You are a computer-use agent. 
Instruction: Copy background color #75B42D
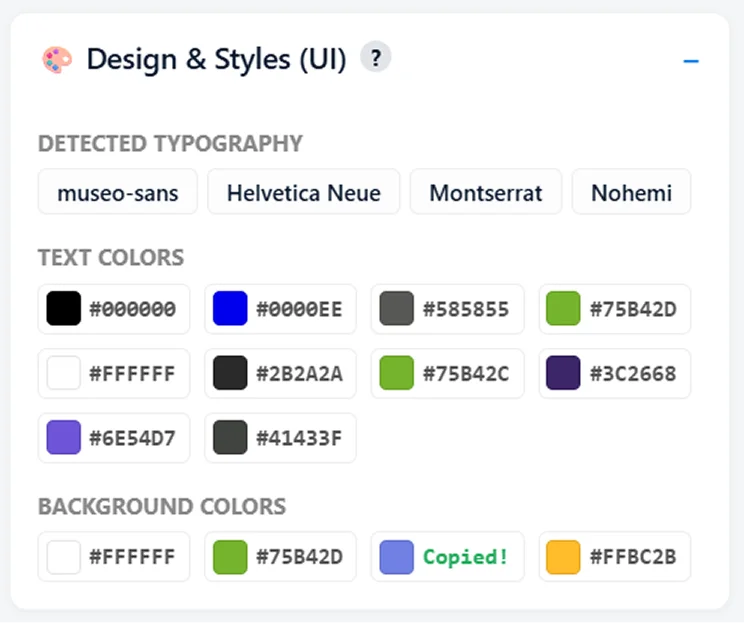point(280,557)
